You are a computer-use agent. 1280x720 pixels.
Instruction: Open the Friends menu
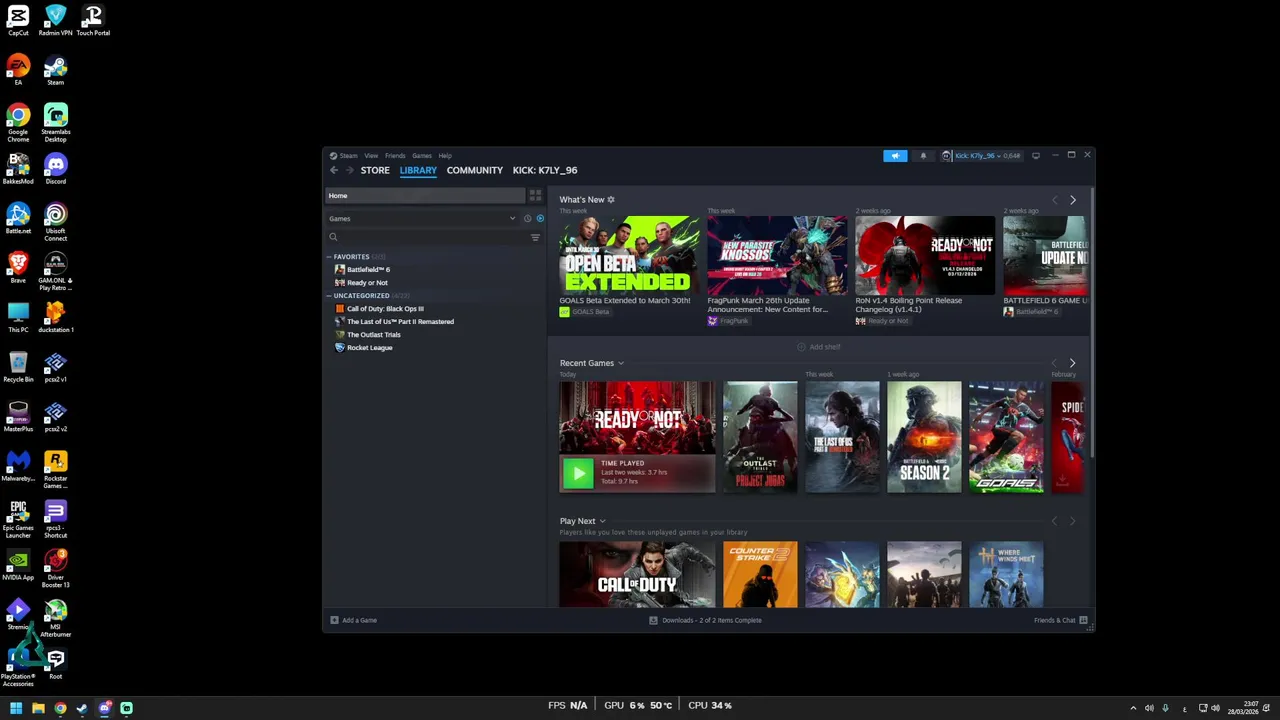pyautogui.click(x=395, y=156)
